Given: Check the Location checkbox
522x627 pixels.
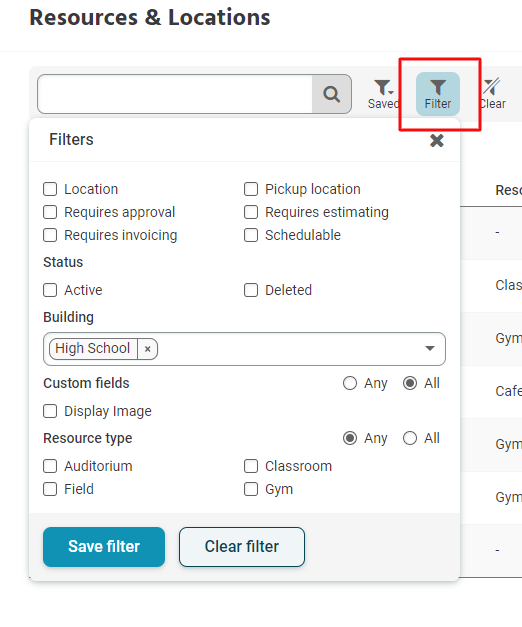Looking at the screenshot, I should click(50, 189).
